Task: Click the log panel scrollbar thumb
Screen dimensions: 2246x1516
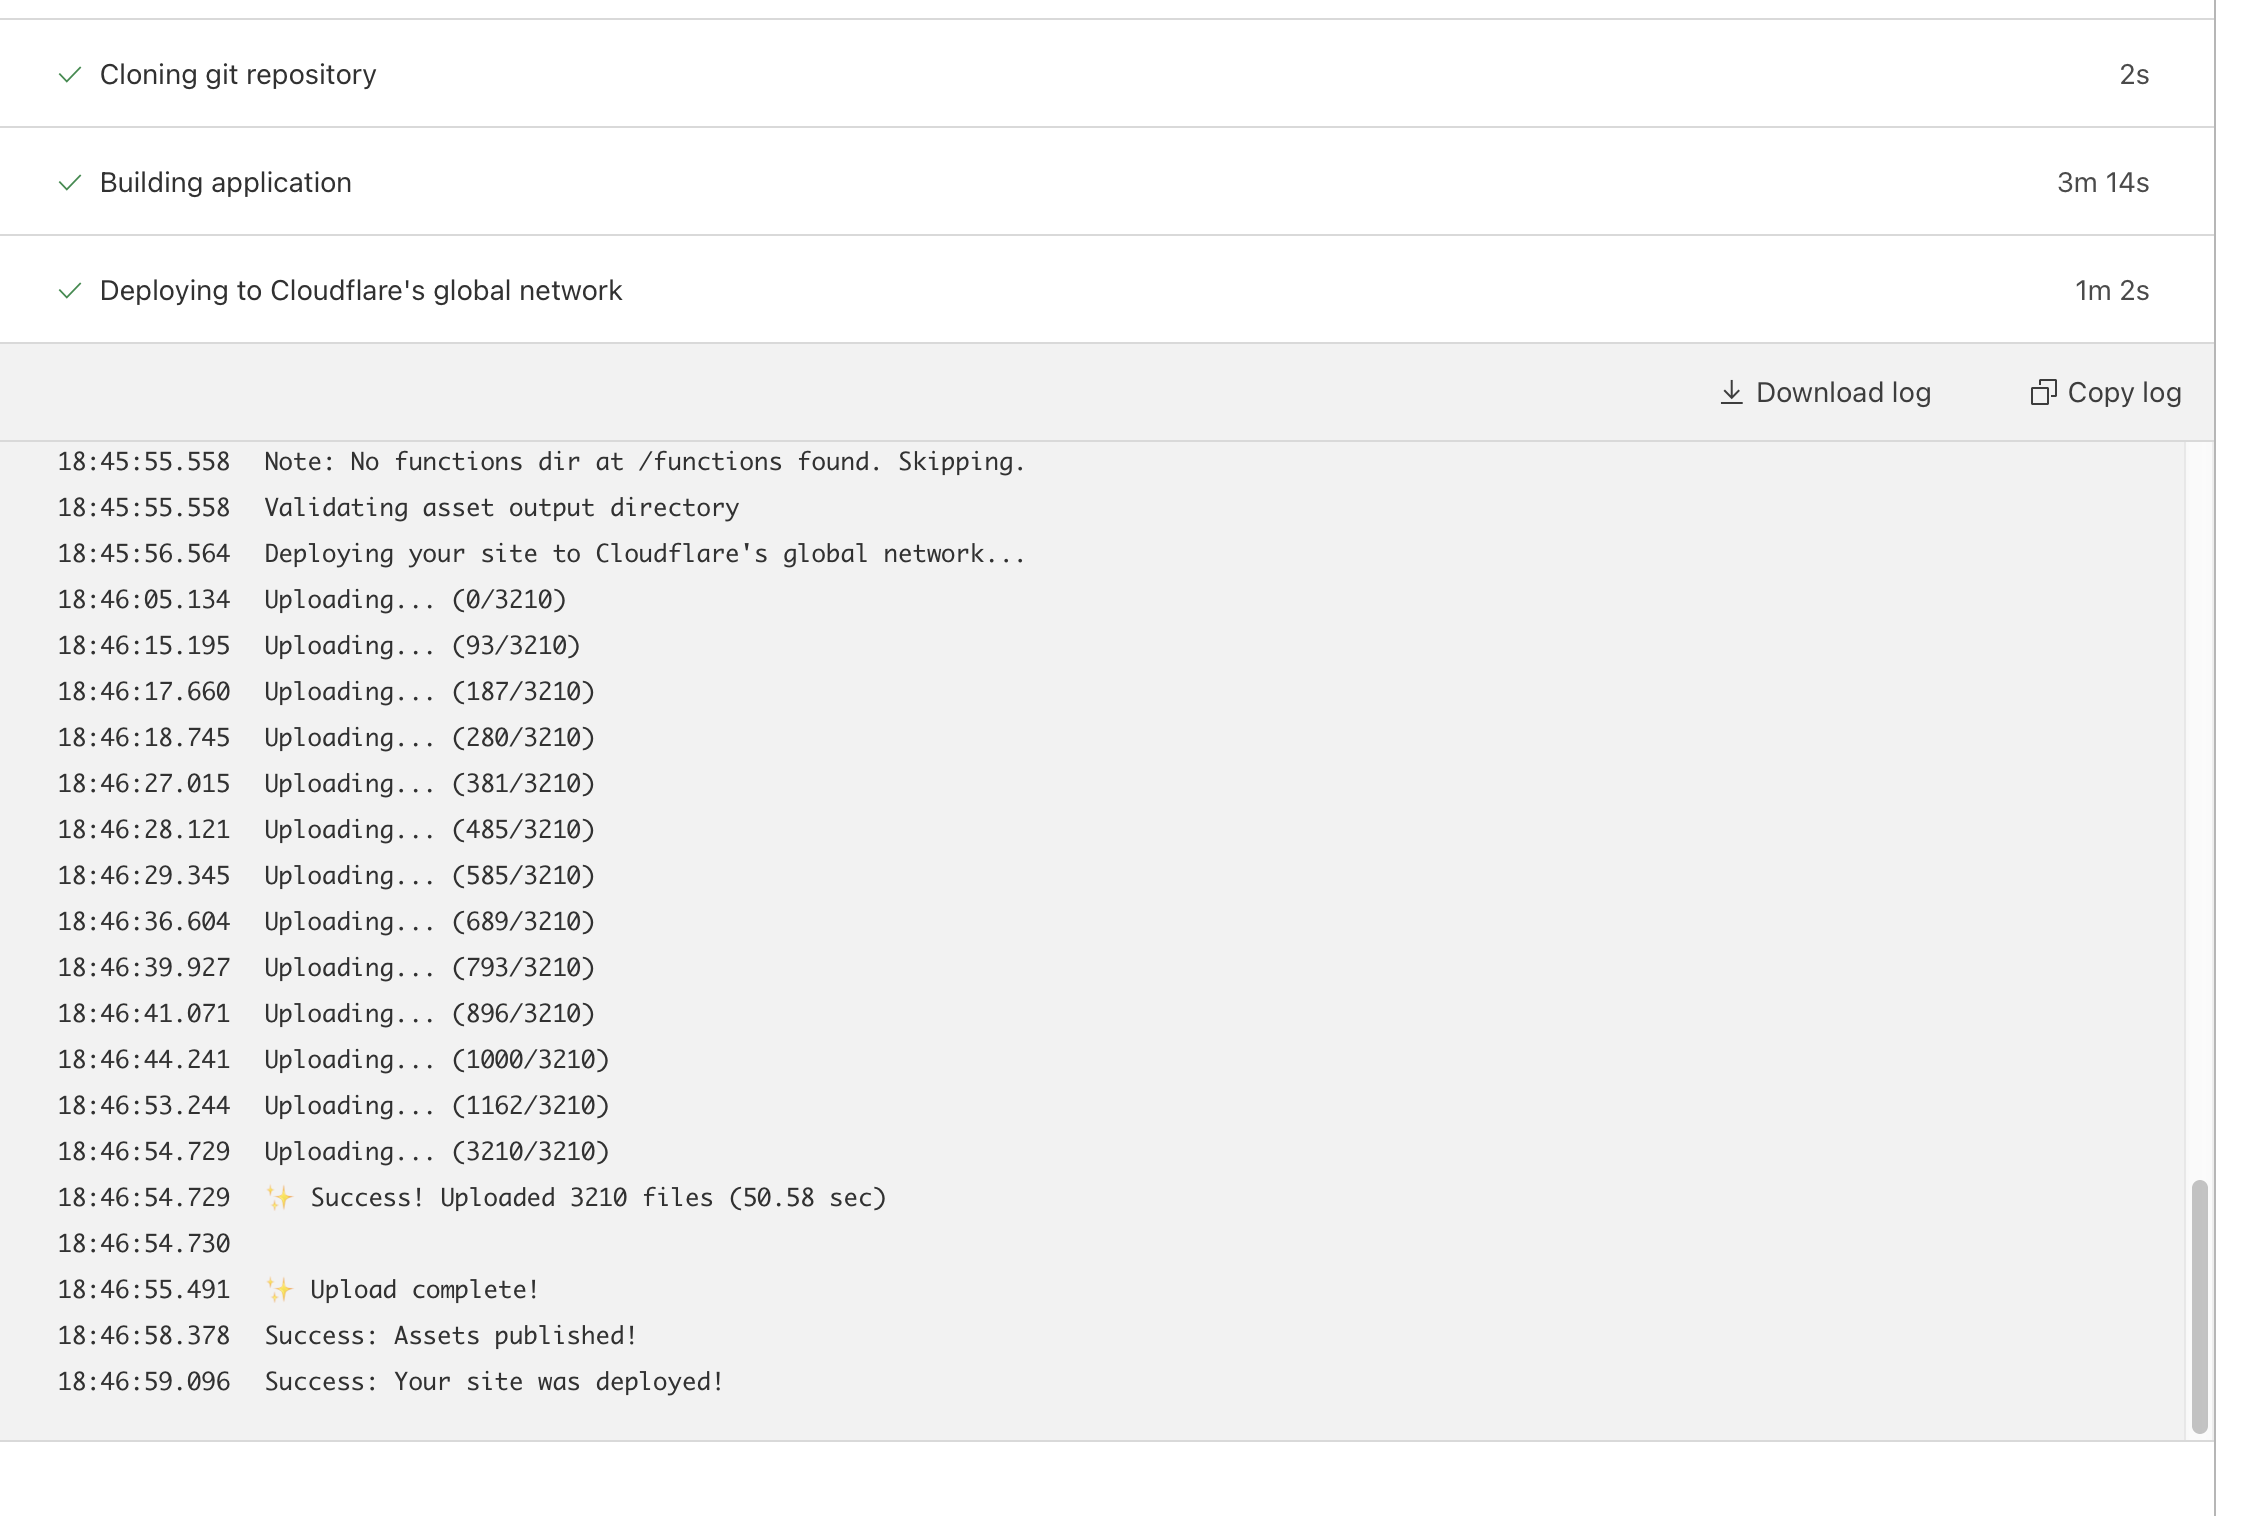Action: point(2199,1306)
